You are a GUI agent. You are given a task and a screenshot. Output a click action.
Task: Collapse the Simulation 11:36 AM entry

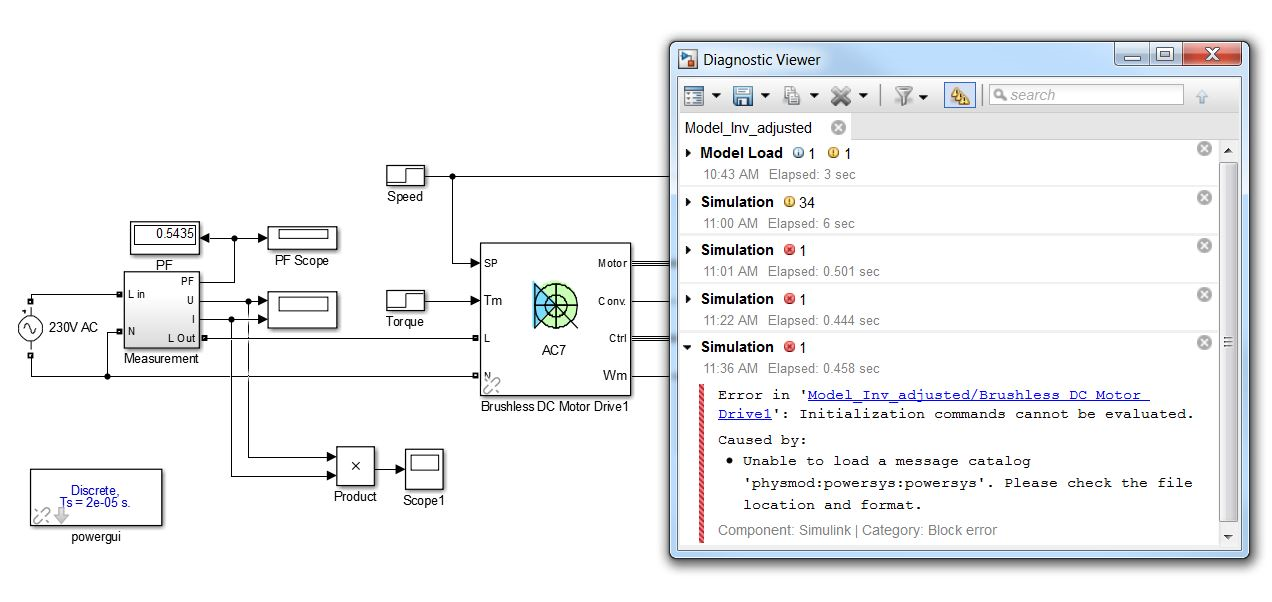[688, 347]
